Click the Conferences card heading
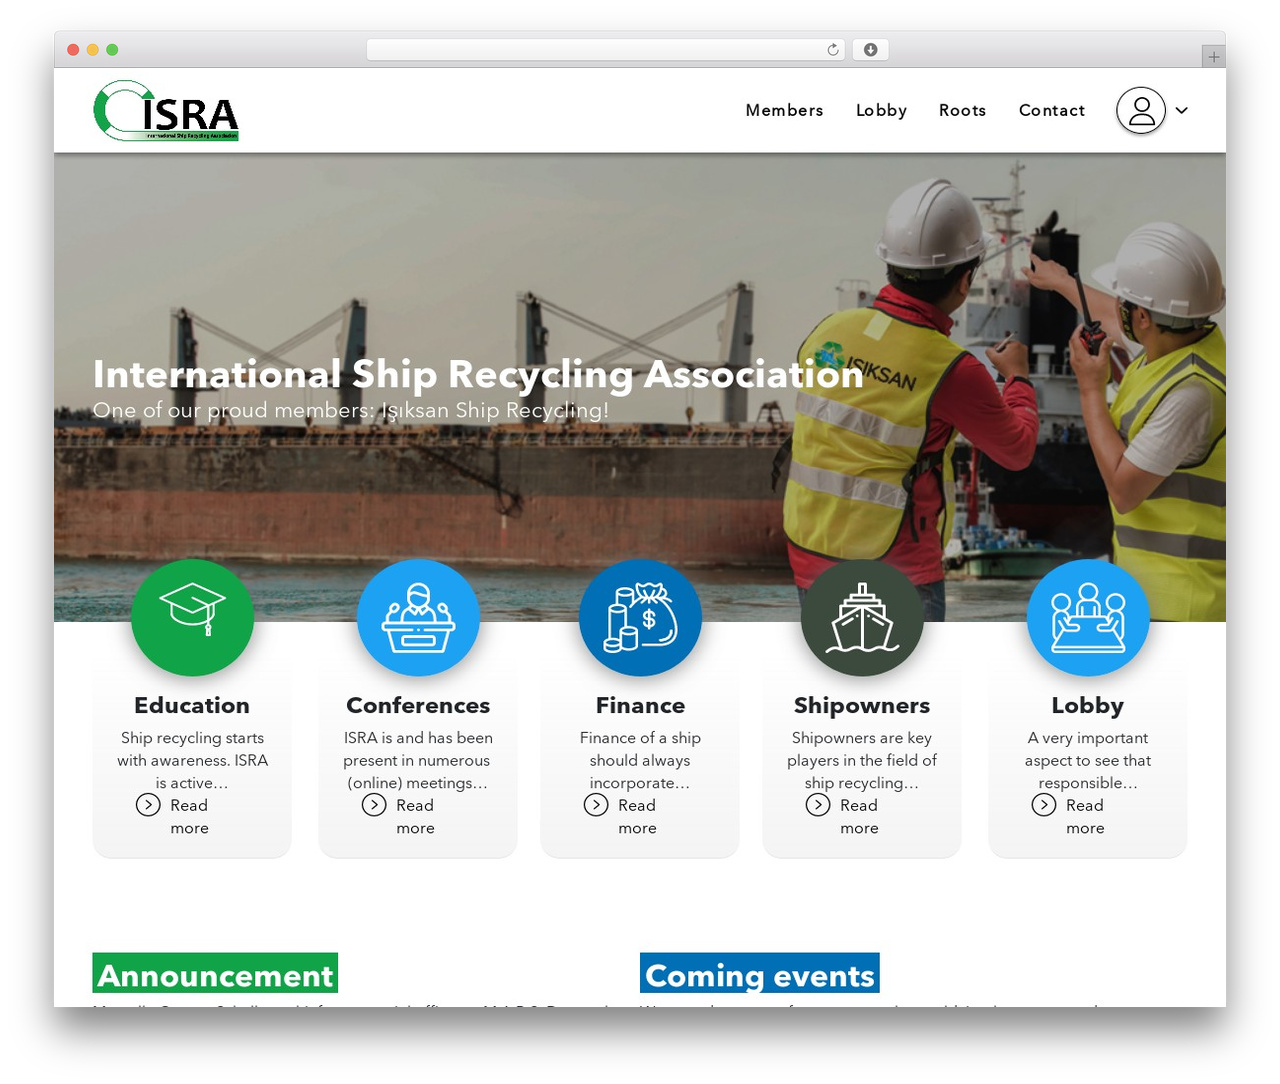Image resolution: width=1280 pixels, height=1084 pixels. [418, 705]
